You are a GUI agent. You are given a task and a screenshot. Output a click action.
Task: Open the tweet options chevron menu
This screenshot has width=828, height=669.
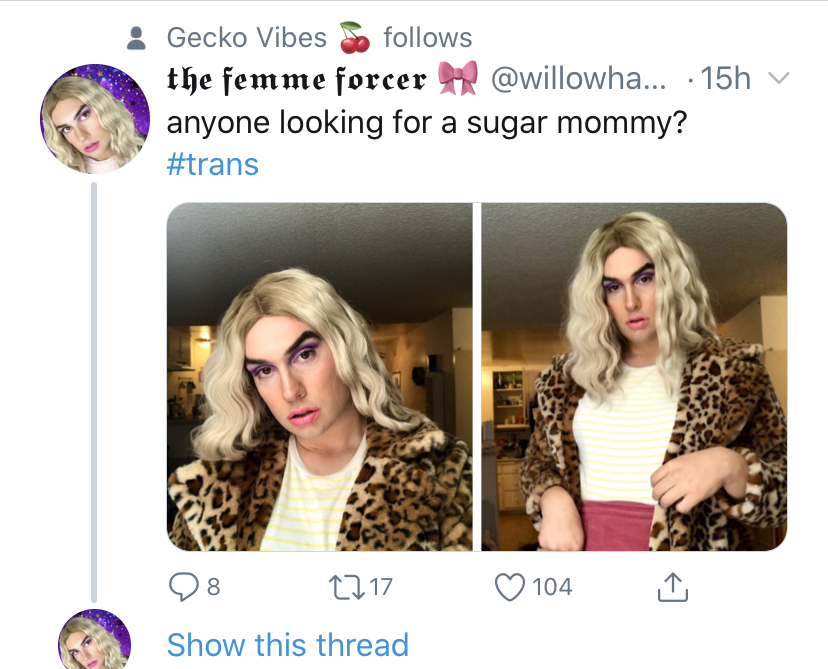(x=778, y=78)
